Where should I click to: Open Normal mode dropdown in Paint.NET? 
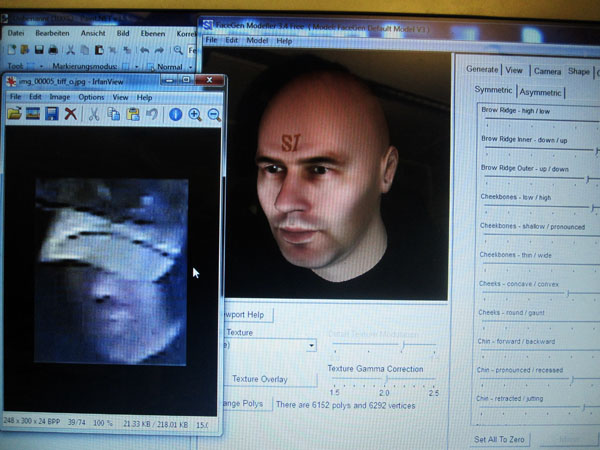[190, 67]
